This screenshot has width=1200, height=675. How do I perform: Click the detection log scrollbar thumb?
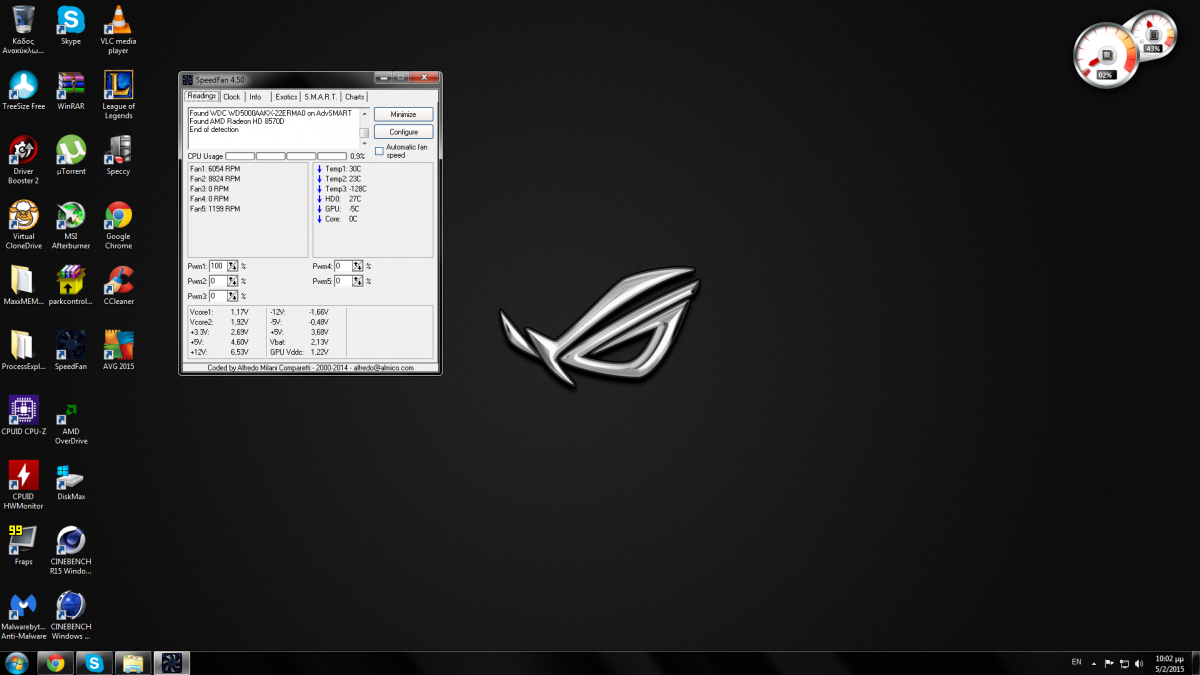point(364,132)
